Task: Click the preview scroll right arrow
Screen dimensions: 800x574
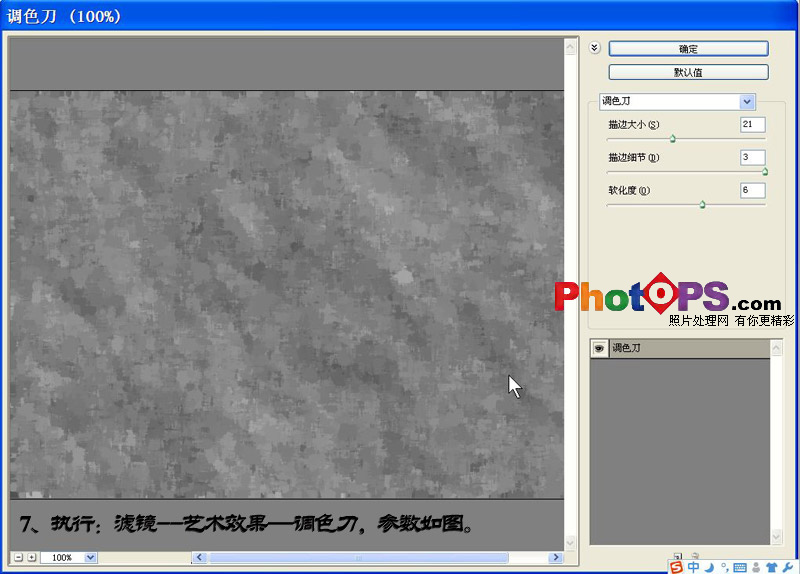Action: [556, 558]
